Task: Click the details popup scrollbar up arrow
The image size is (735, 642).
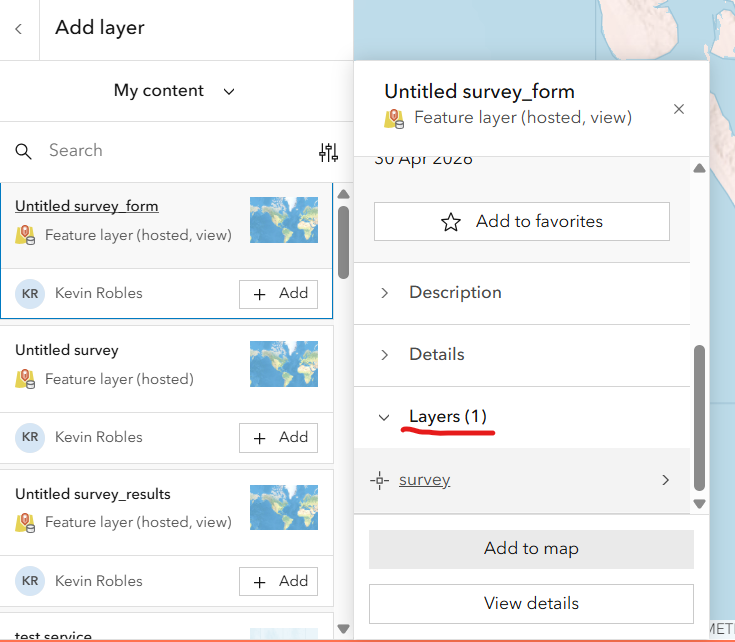Action: (x=699, y=168)
